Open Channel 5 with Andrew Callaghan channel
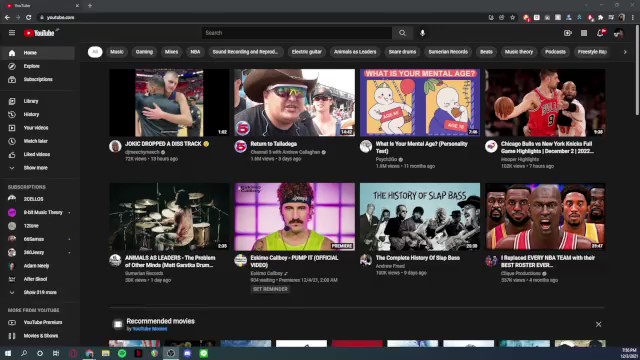 tap(285, 152)
